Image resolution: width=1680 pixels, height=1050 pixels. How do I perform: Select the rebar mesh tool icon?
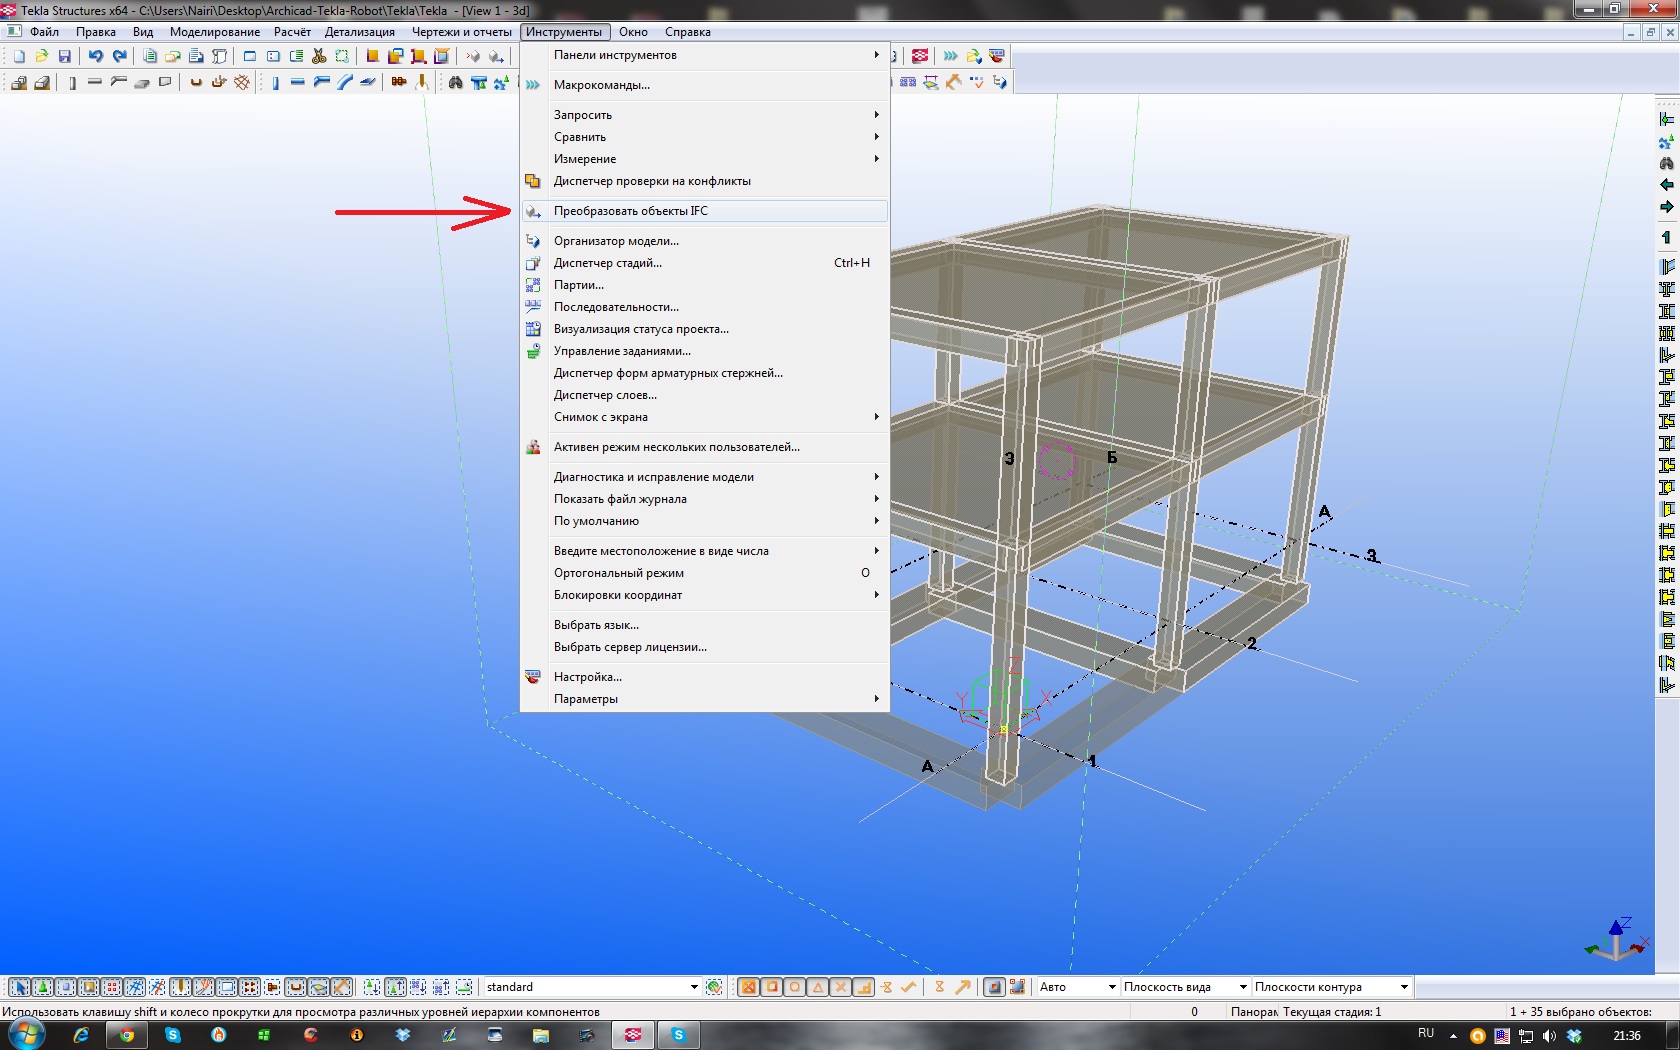click(242, 83)
